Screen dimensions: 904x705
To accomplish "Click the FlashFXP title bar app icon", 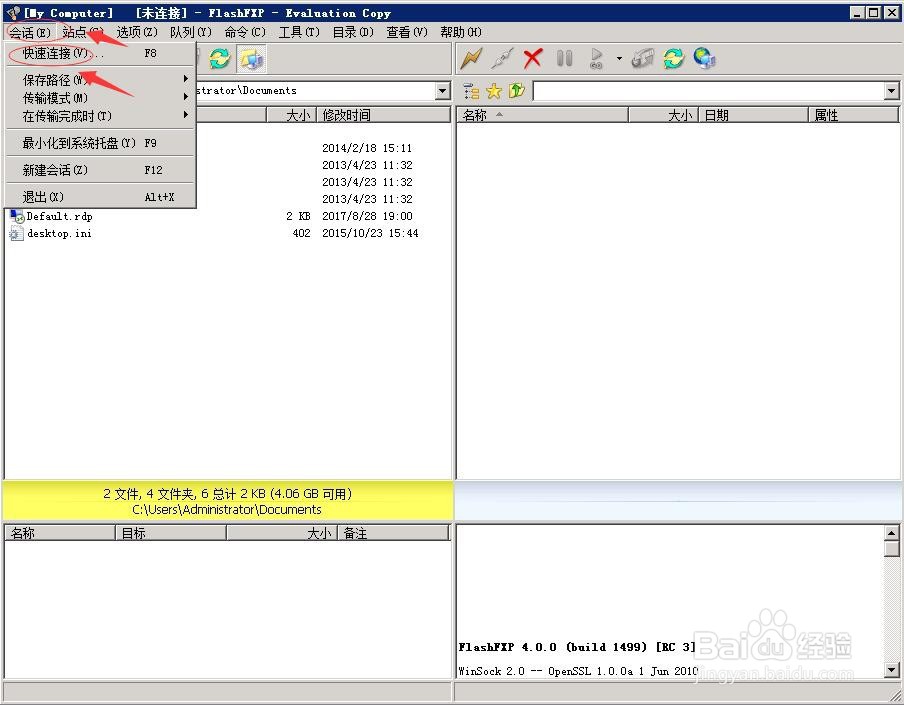I will pyautogui.click(x=13, y=13).
